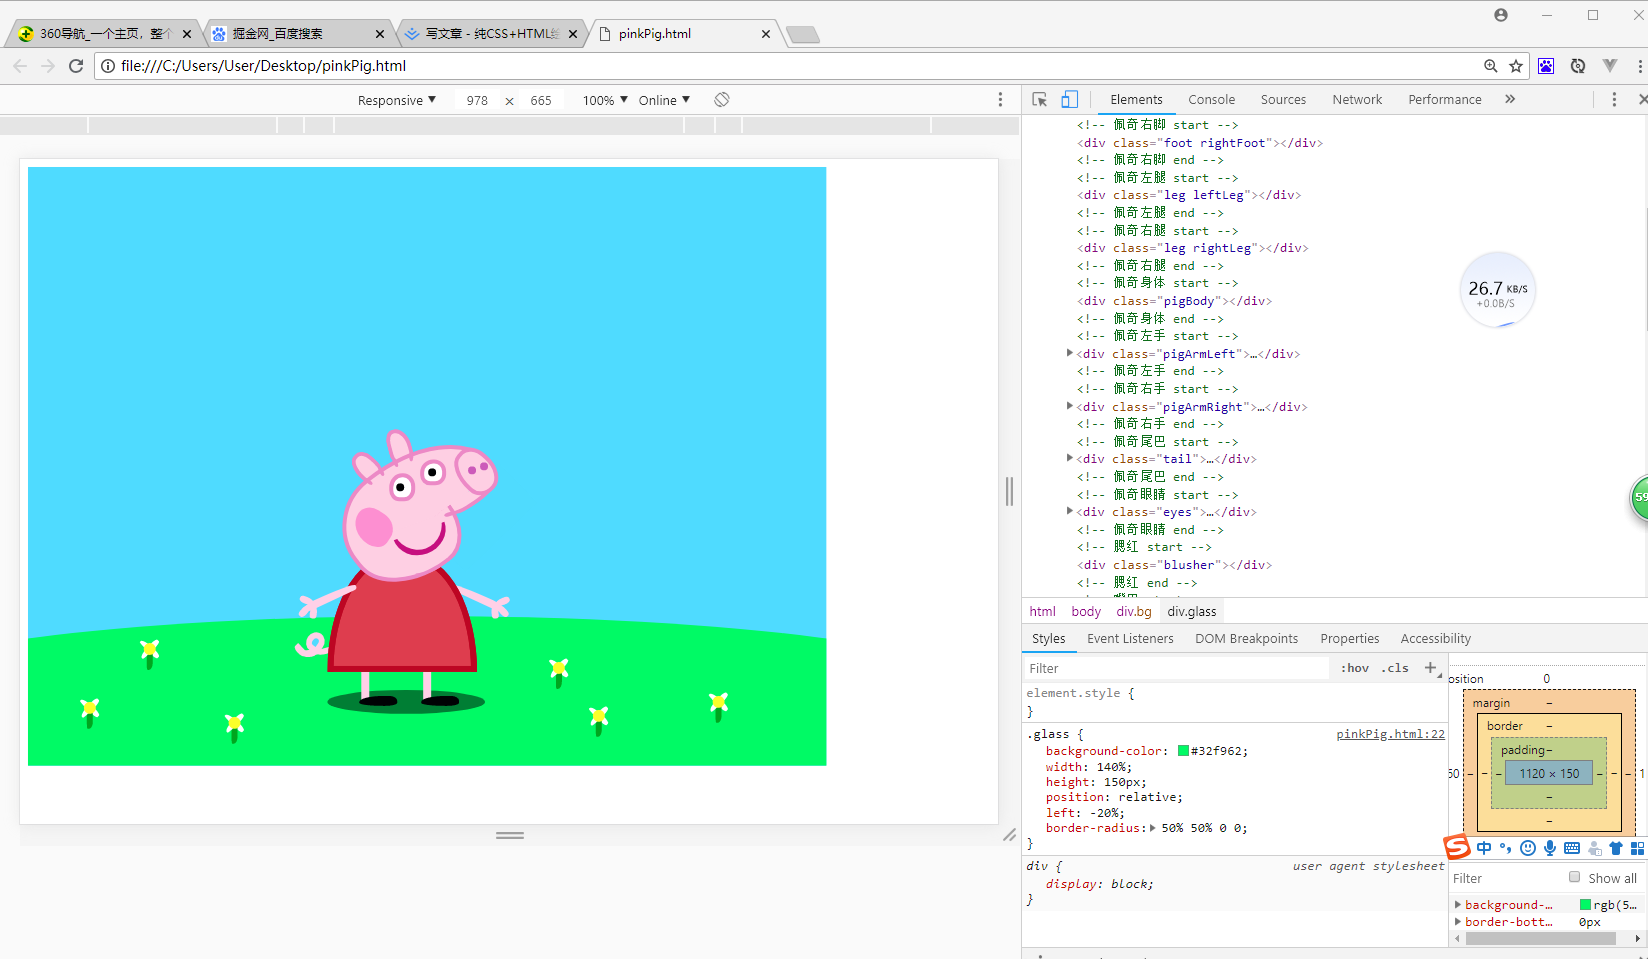The width and height of the screenshot is (1648, 959).
Task: Open the Properties pane tab
Action: point(1350,639)
